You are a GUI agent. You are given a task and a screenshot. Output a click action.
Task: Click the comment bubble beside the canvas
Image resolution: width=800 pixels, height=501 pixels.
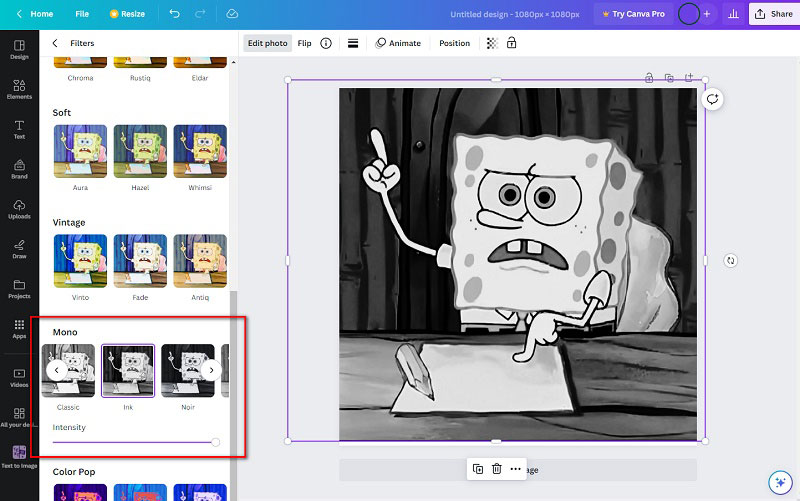point(712,99)
